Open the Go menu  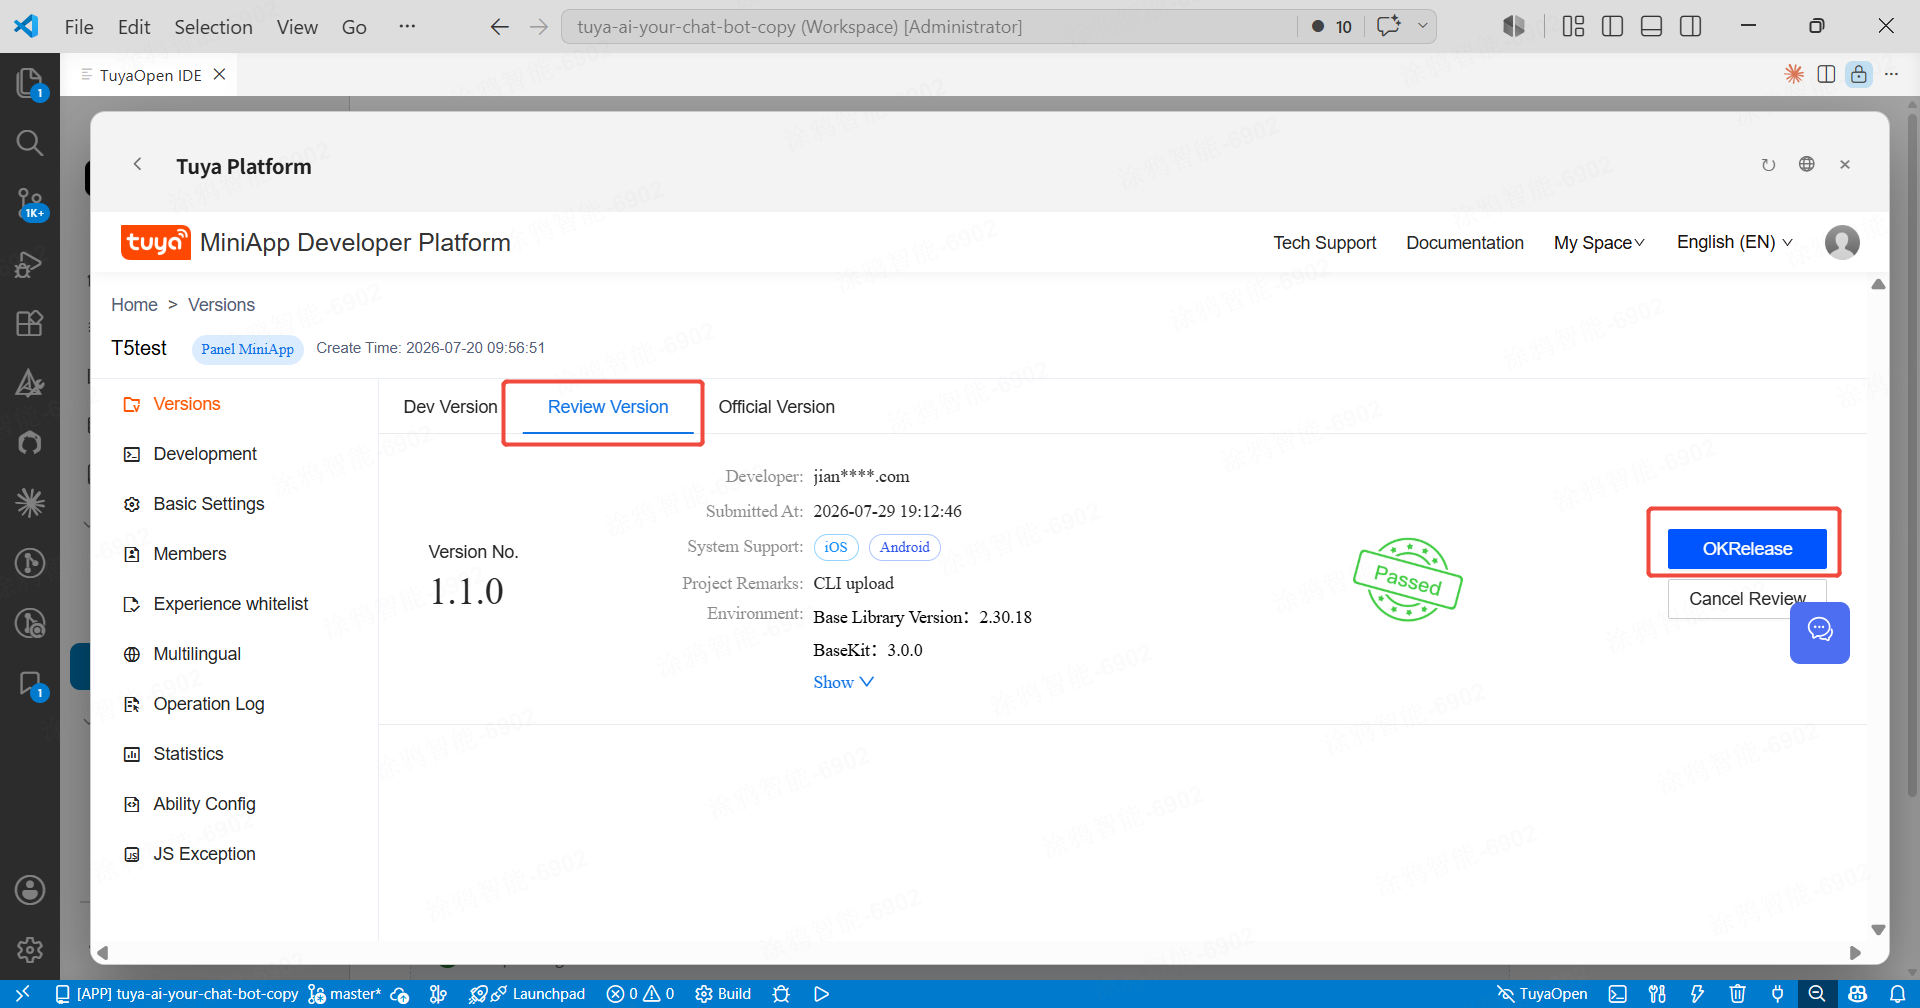coord(354,27)
